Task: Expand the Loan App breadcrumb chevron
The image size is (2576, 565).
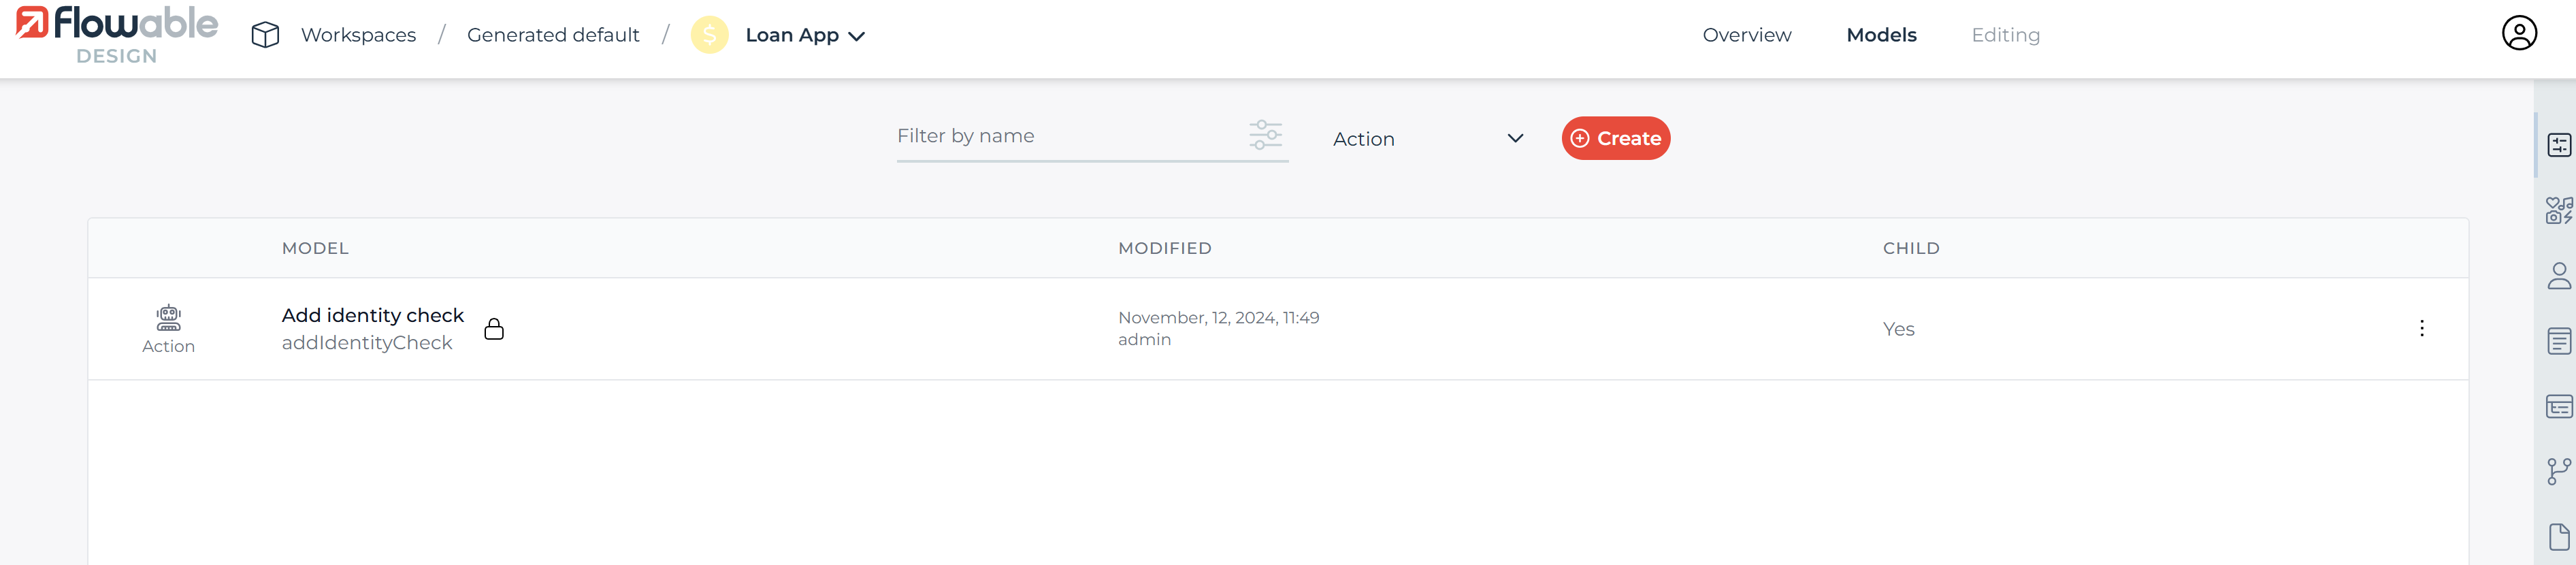Action: (857, 35)
